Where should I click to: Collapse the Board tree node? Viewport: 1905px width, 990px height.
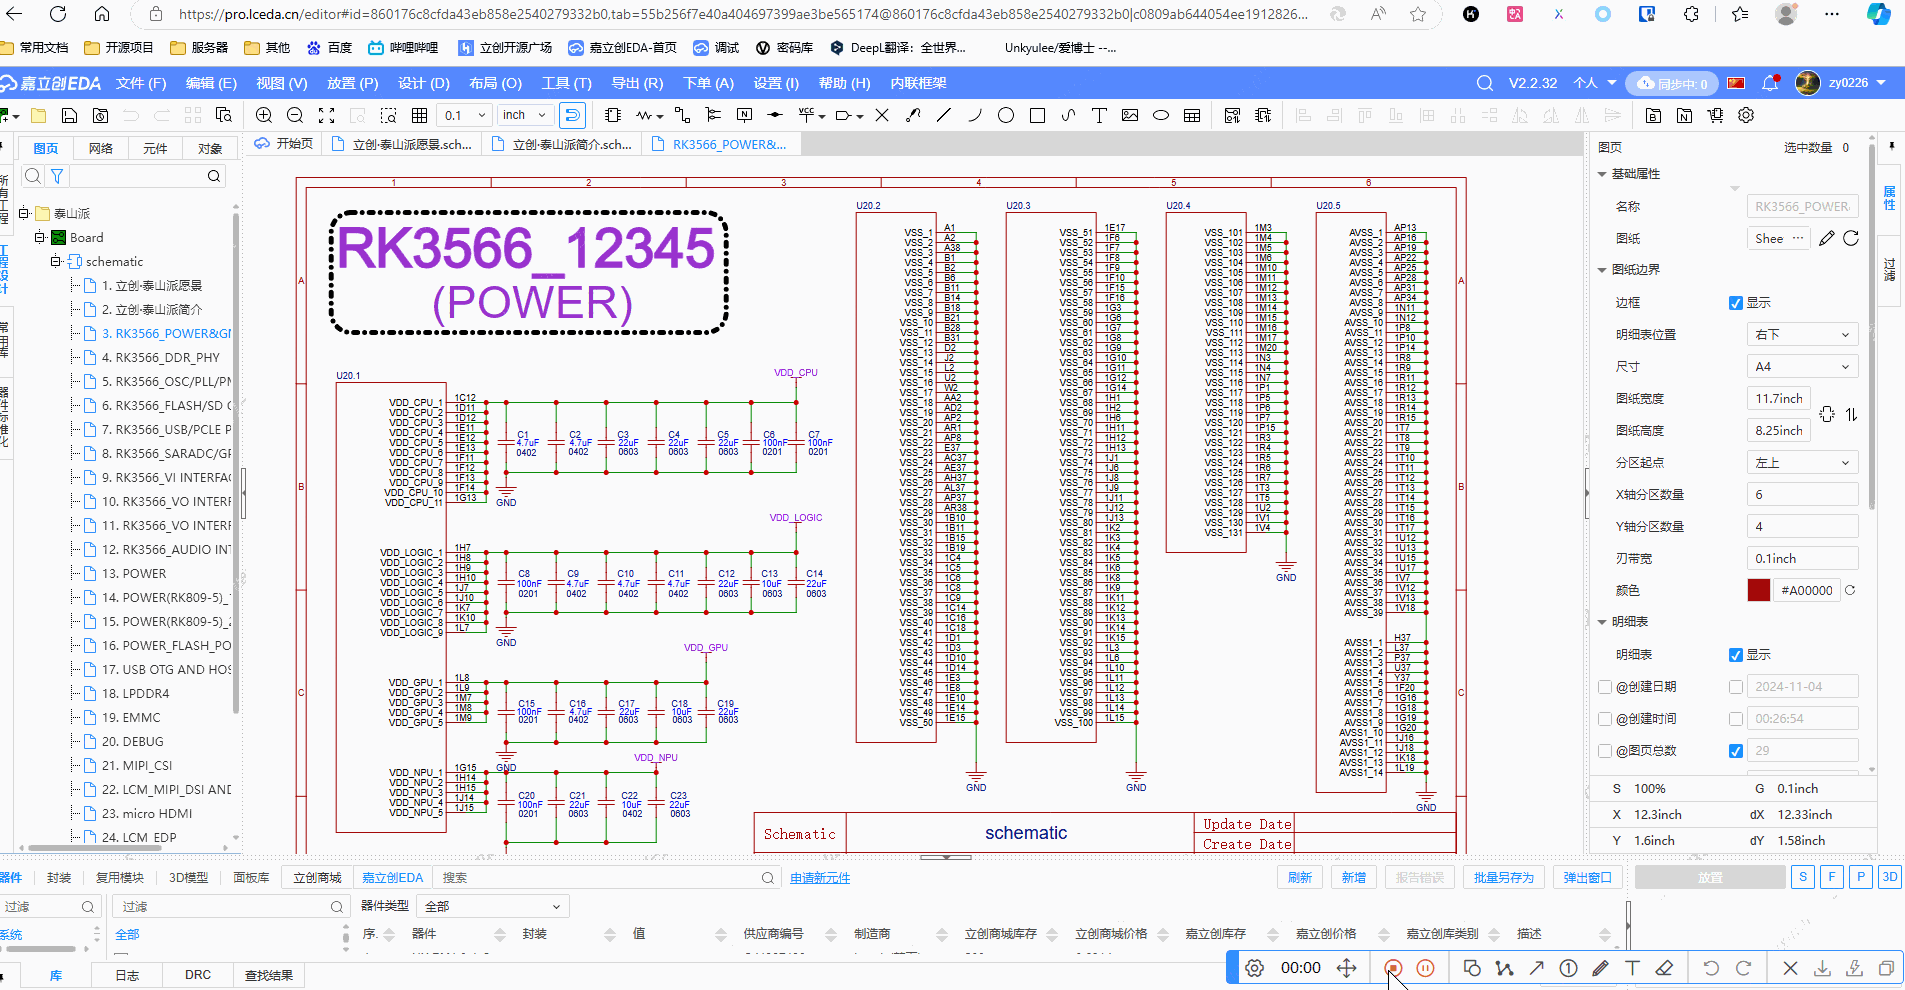coord(40,237)
